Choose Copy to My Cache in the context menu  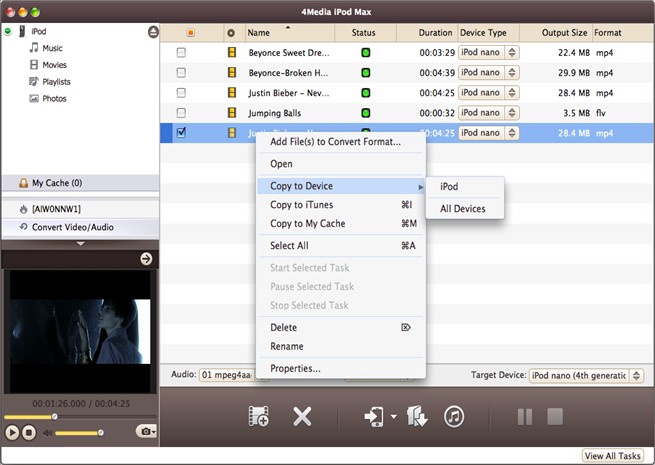tap(341, 224)
